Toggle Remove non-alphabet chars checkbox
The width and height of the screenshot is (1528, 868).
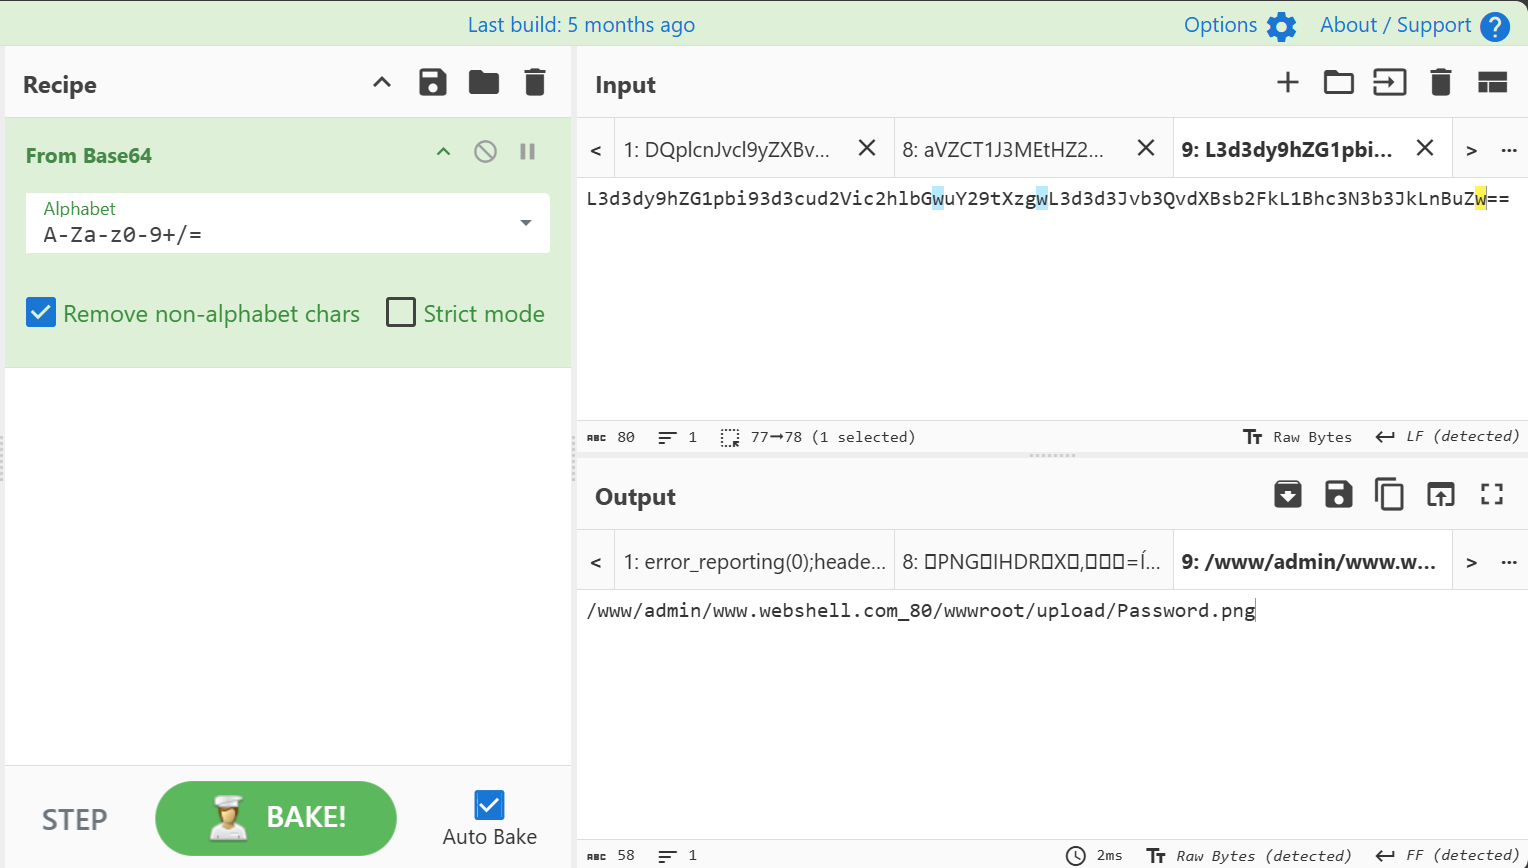click(41, 313)
